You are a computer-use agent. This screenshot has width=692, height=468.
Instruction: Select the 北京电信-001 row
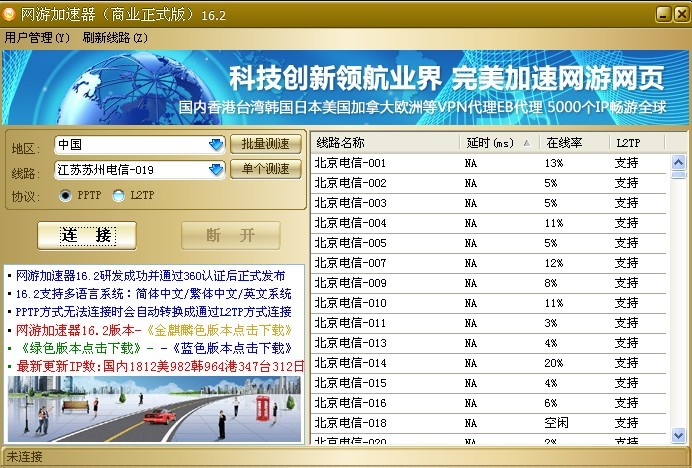489,163
